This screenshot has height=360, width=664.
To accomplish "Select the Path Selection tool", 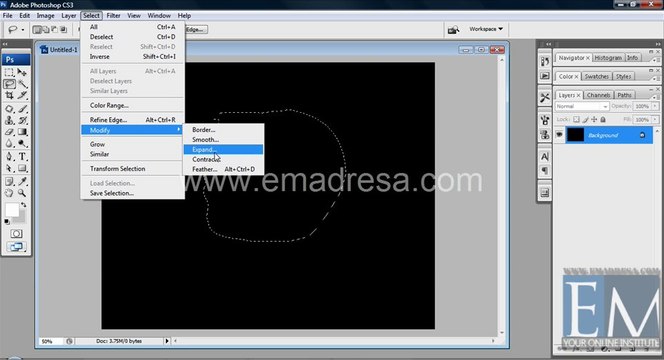I will pos(9,169).
